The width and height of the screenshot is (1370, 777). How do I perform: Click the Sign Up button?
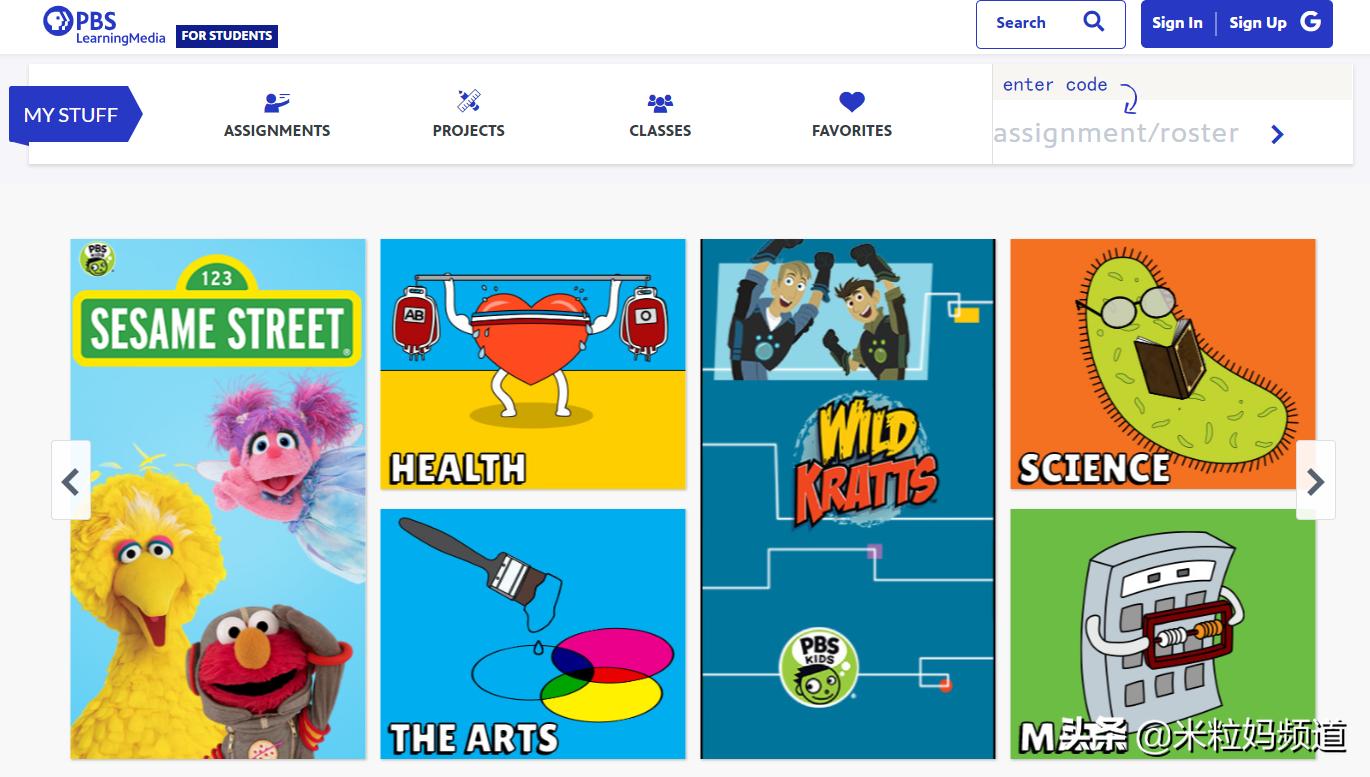(1258, 23)
